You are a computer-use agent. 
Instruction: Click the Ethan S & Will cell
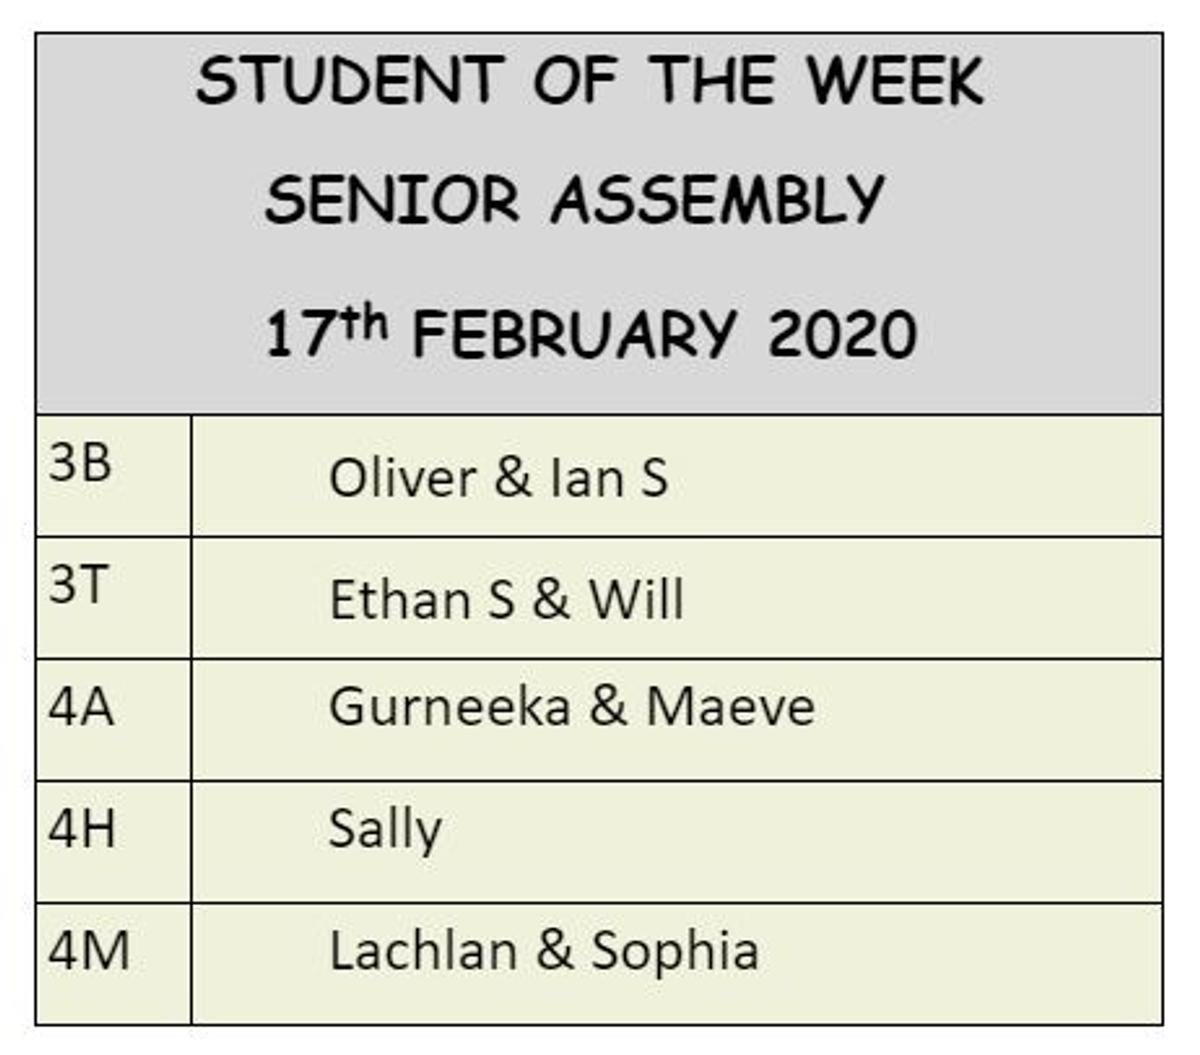(x=677, y=598)
